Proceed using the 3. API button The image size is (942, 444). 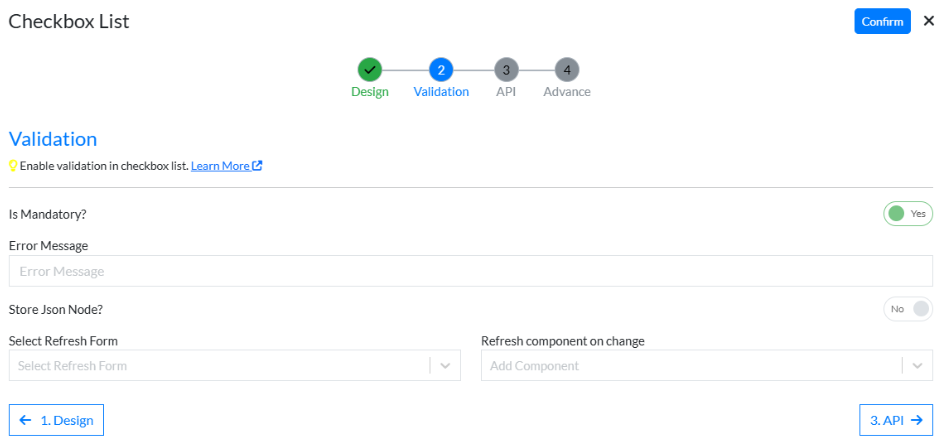click(895, 421)
